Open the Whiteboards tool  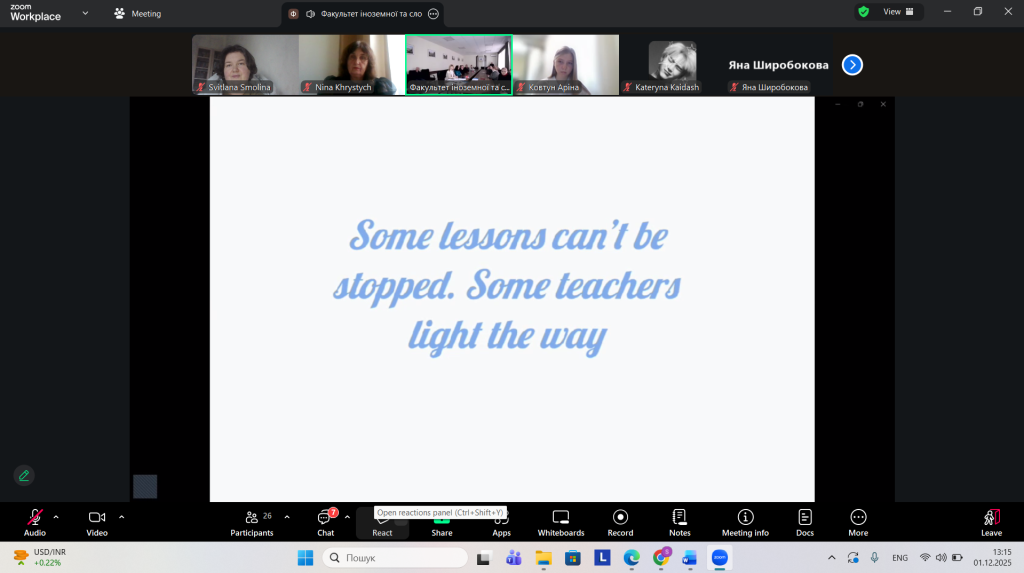tap(560, 522)
